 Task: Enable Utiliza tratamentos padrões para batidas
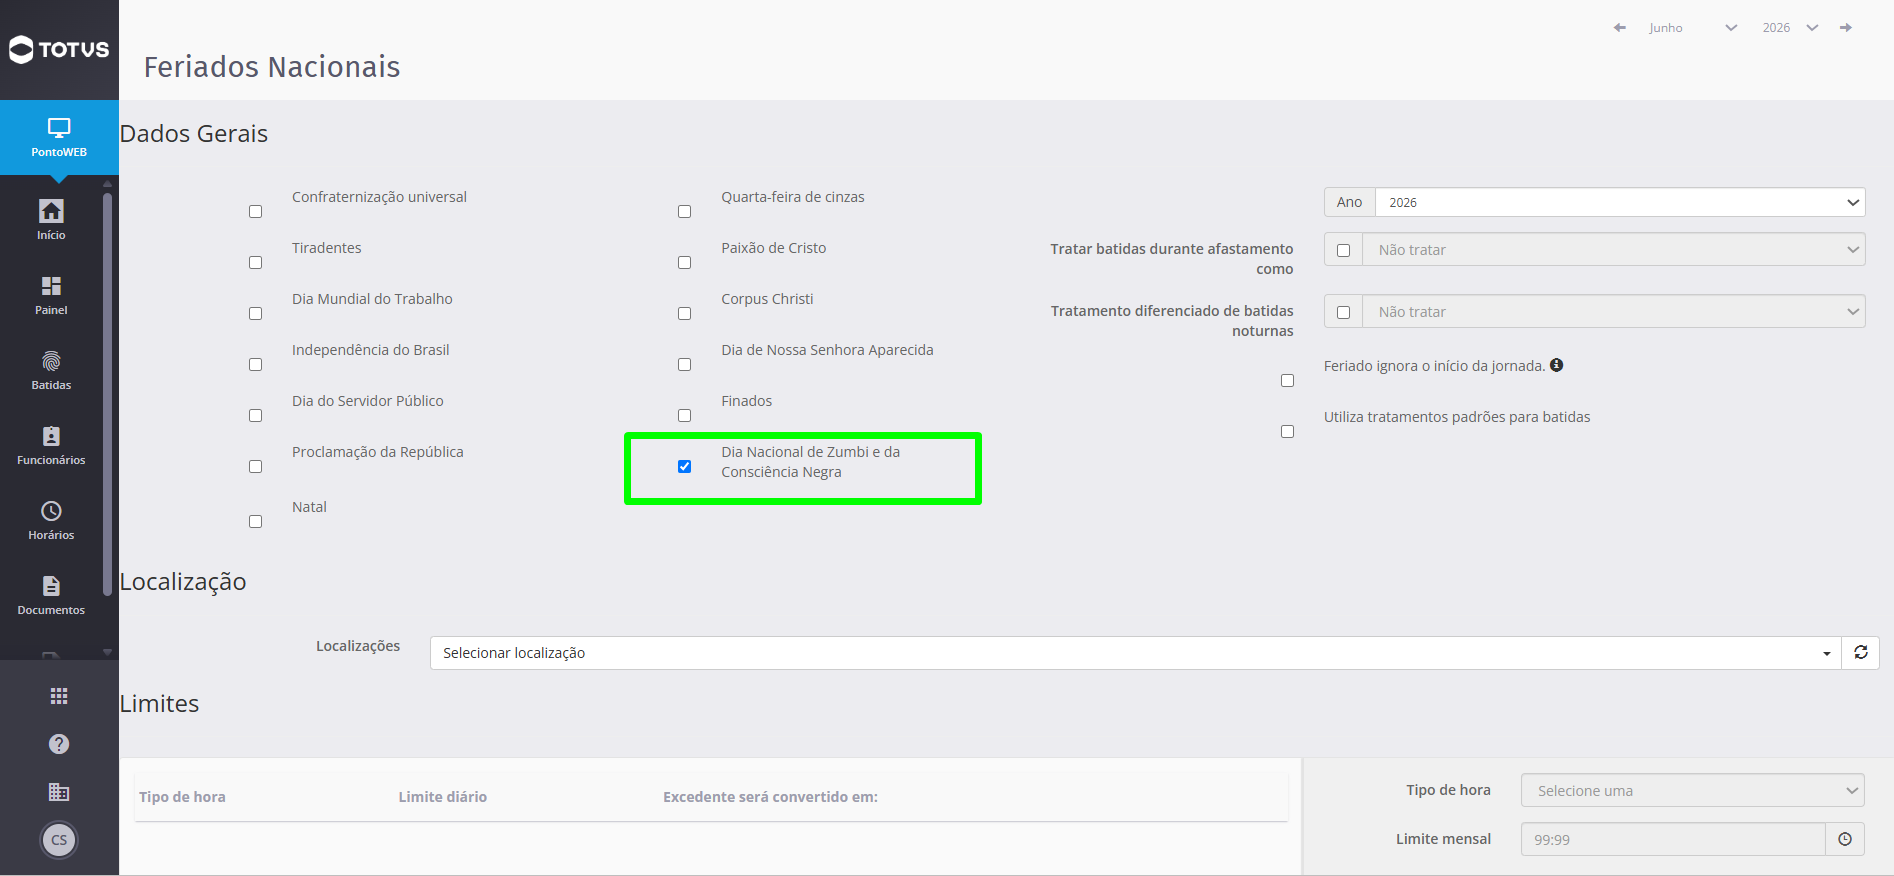point(1288,432)
